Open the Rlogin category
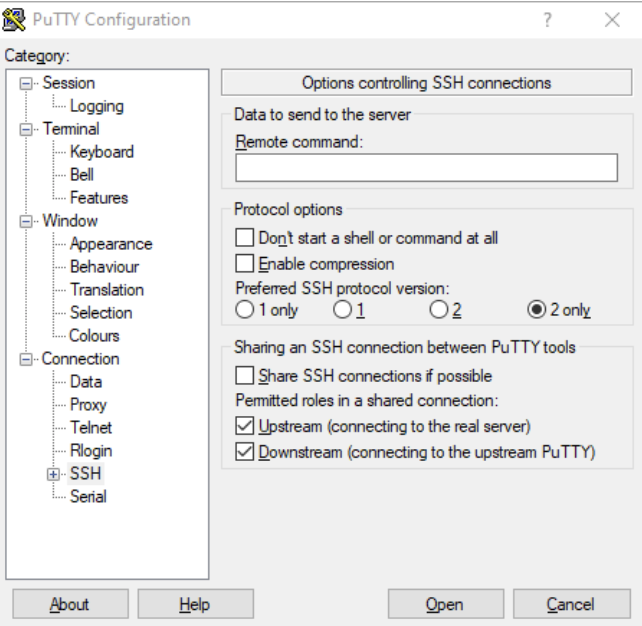Screen dimensions: 642x626 click(x=91, y=451)
